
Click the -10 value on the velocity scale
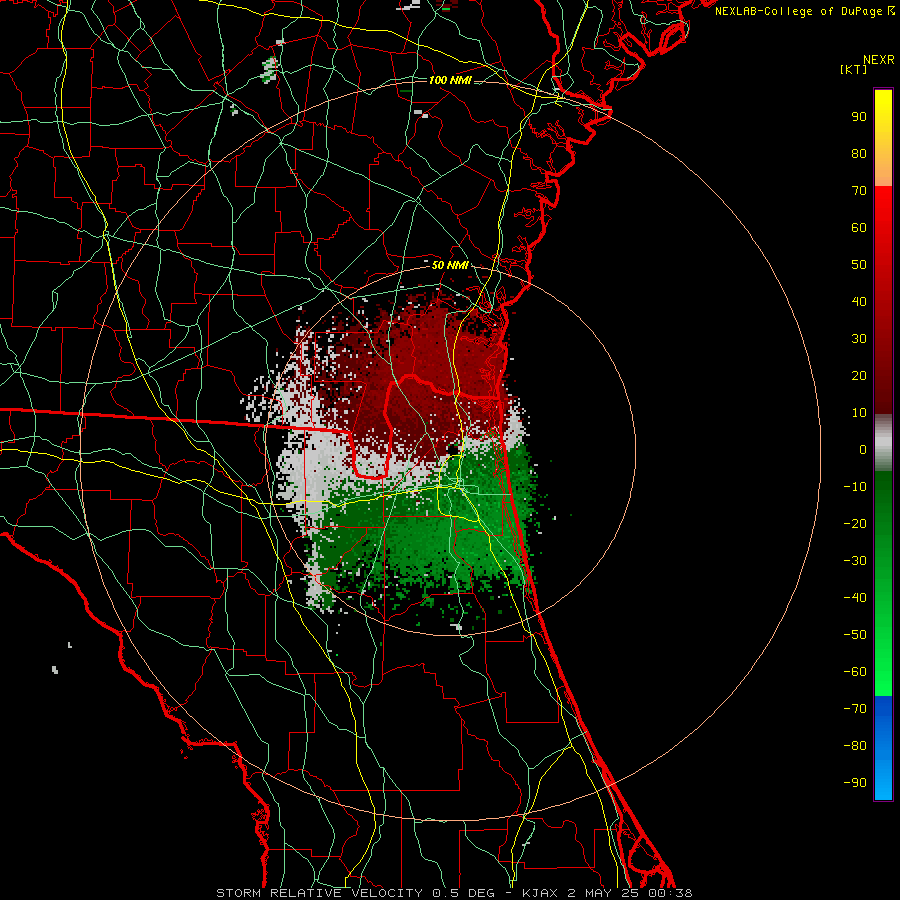tap(855, 487)
